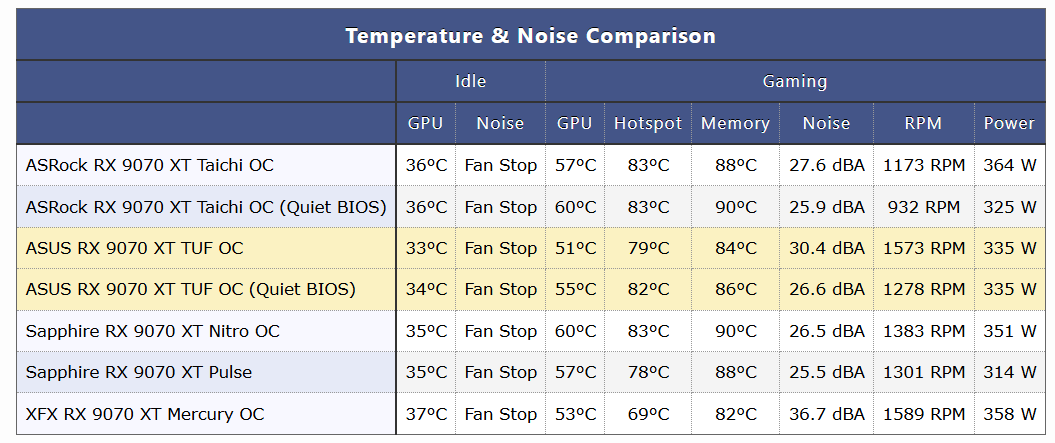Click the RPM column header
The image size is (1055, 443).
click(x=923, y=124)
